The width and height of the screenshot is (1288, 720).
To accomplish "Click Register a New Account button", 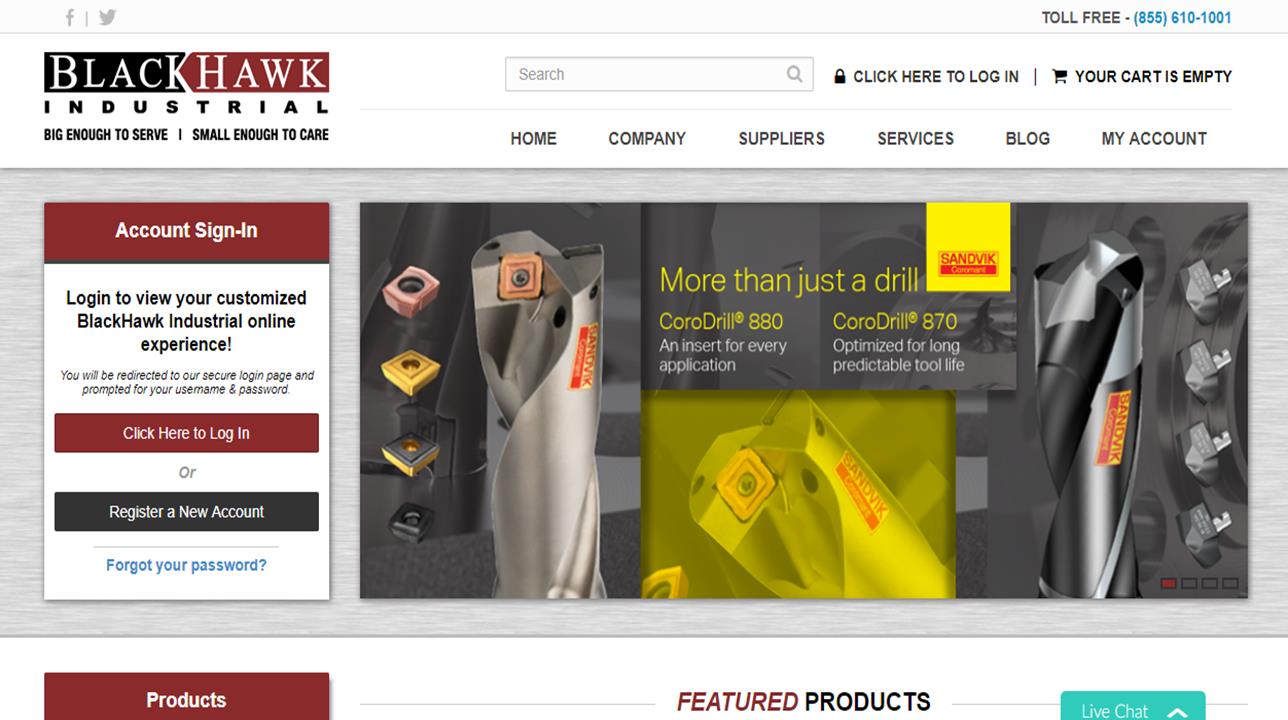I will [x=186, y=512].
